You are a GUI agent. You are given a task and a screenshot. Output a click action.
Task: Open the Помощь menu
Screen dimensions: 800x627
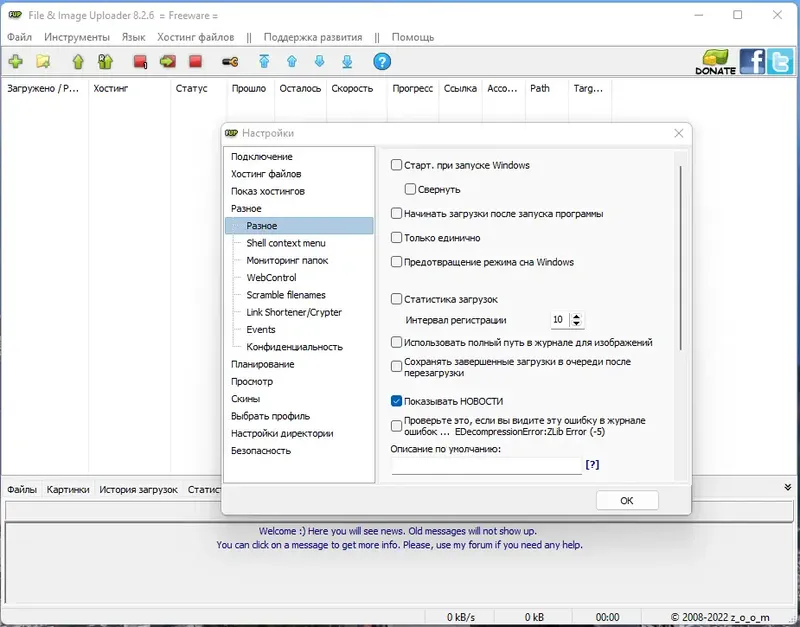(x=413, y=37)
